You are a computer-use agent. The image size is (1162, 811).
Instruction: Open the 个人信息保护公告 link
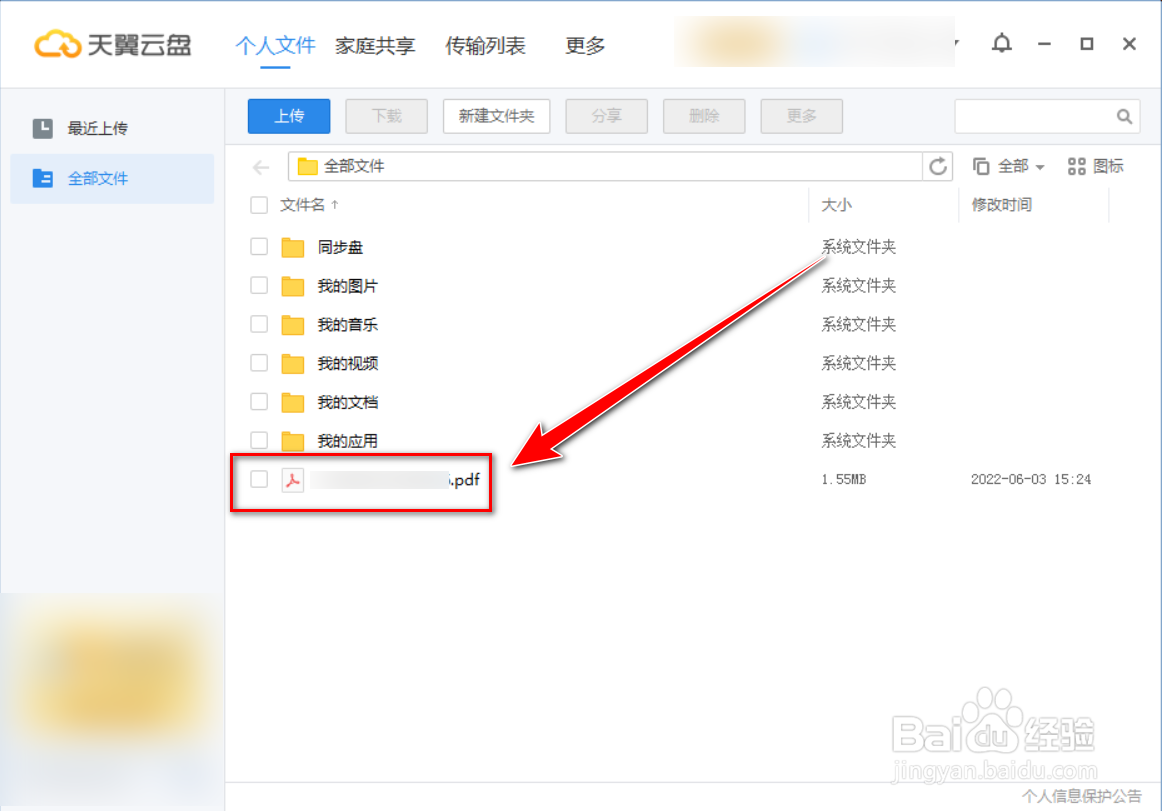pyautogui.click(x=1082, y=797)
